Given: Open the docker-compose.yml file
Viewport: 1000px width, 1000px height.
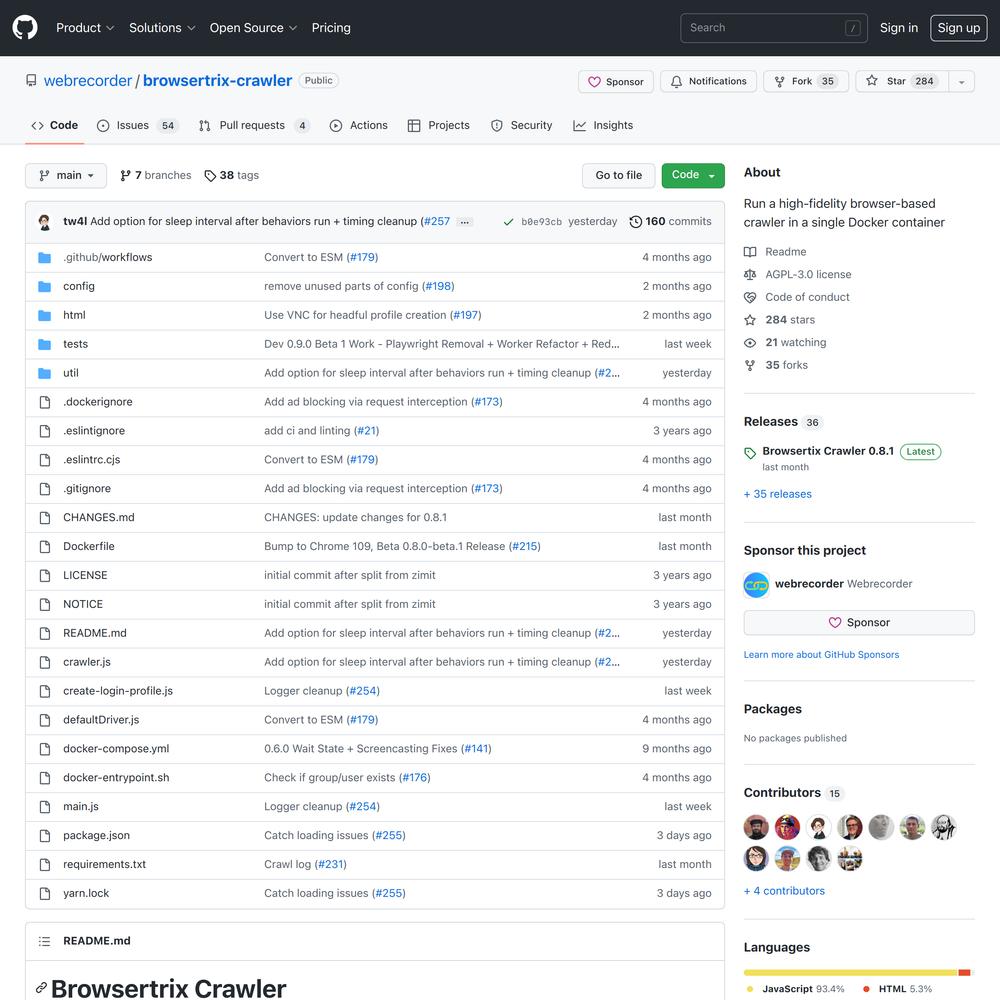Looking at the screenshot, I should (116, 749).
